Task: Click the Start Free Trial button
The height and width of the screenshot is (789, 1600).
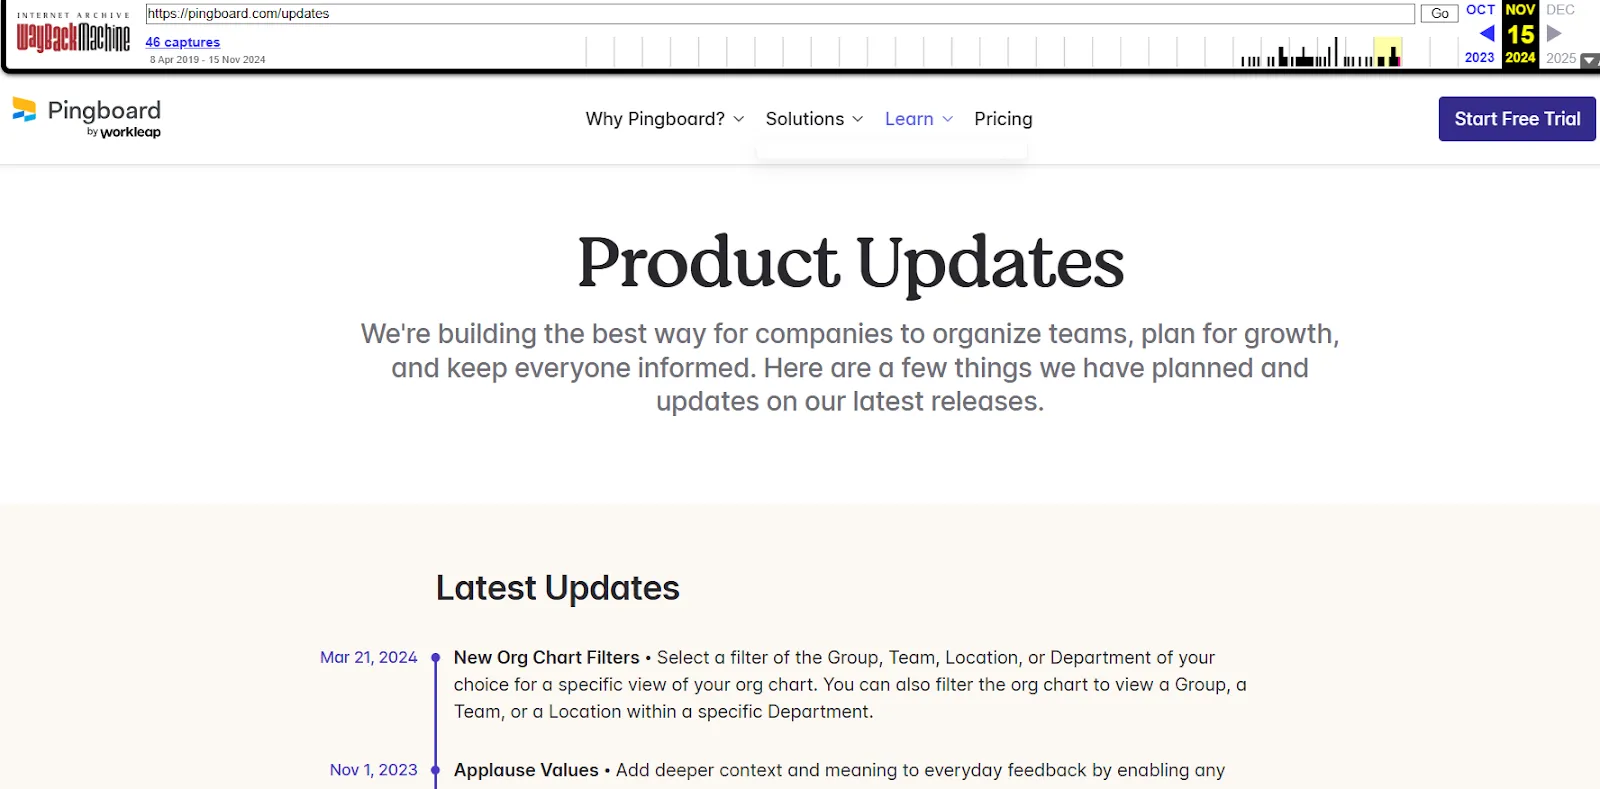Action: click(x=1517, y=119)
